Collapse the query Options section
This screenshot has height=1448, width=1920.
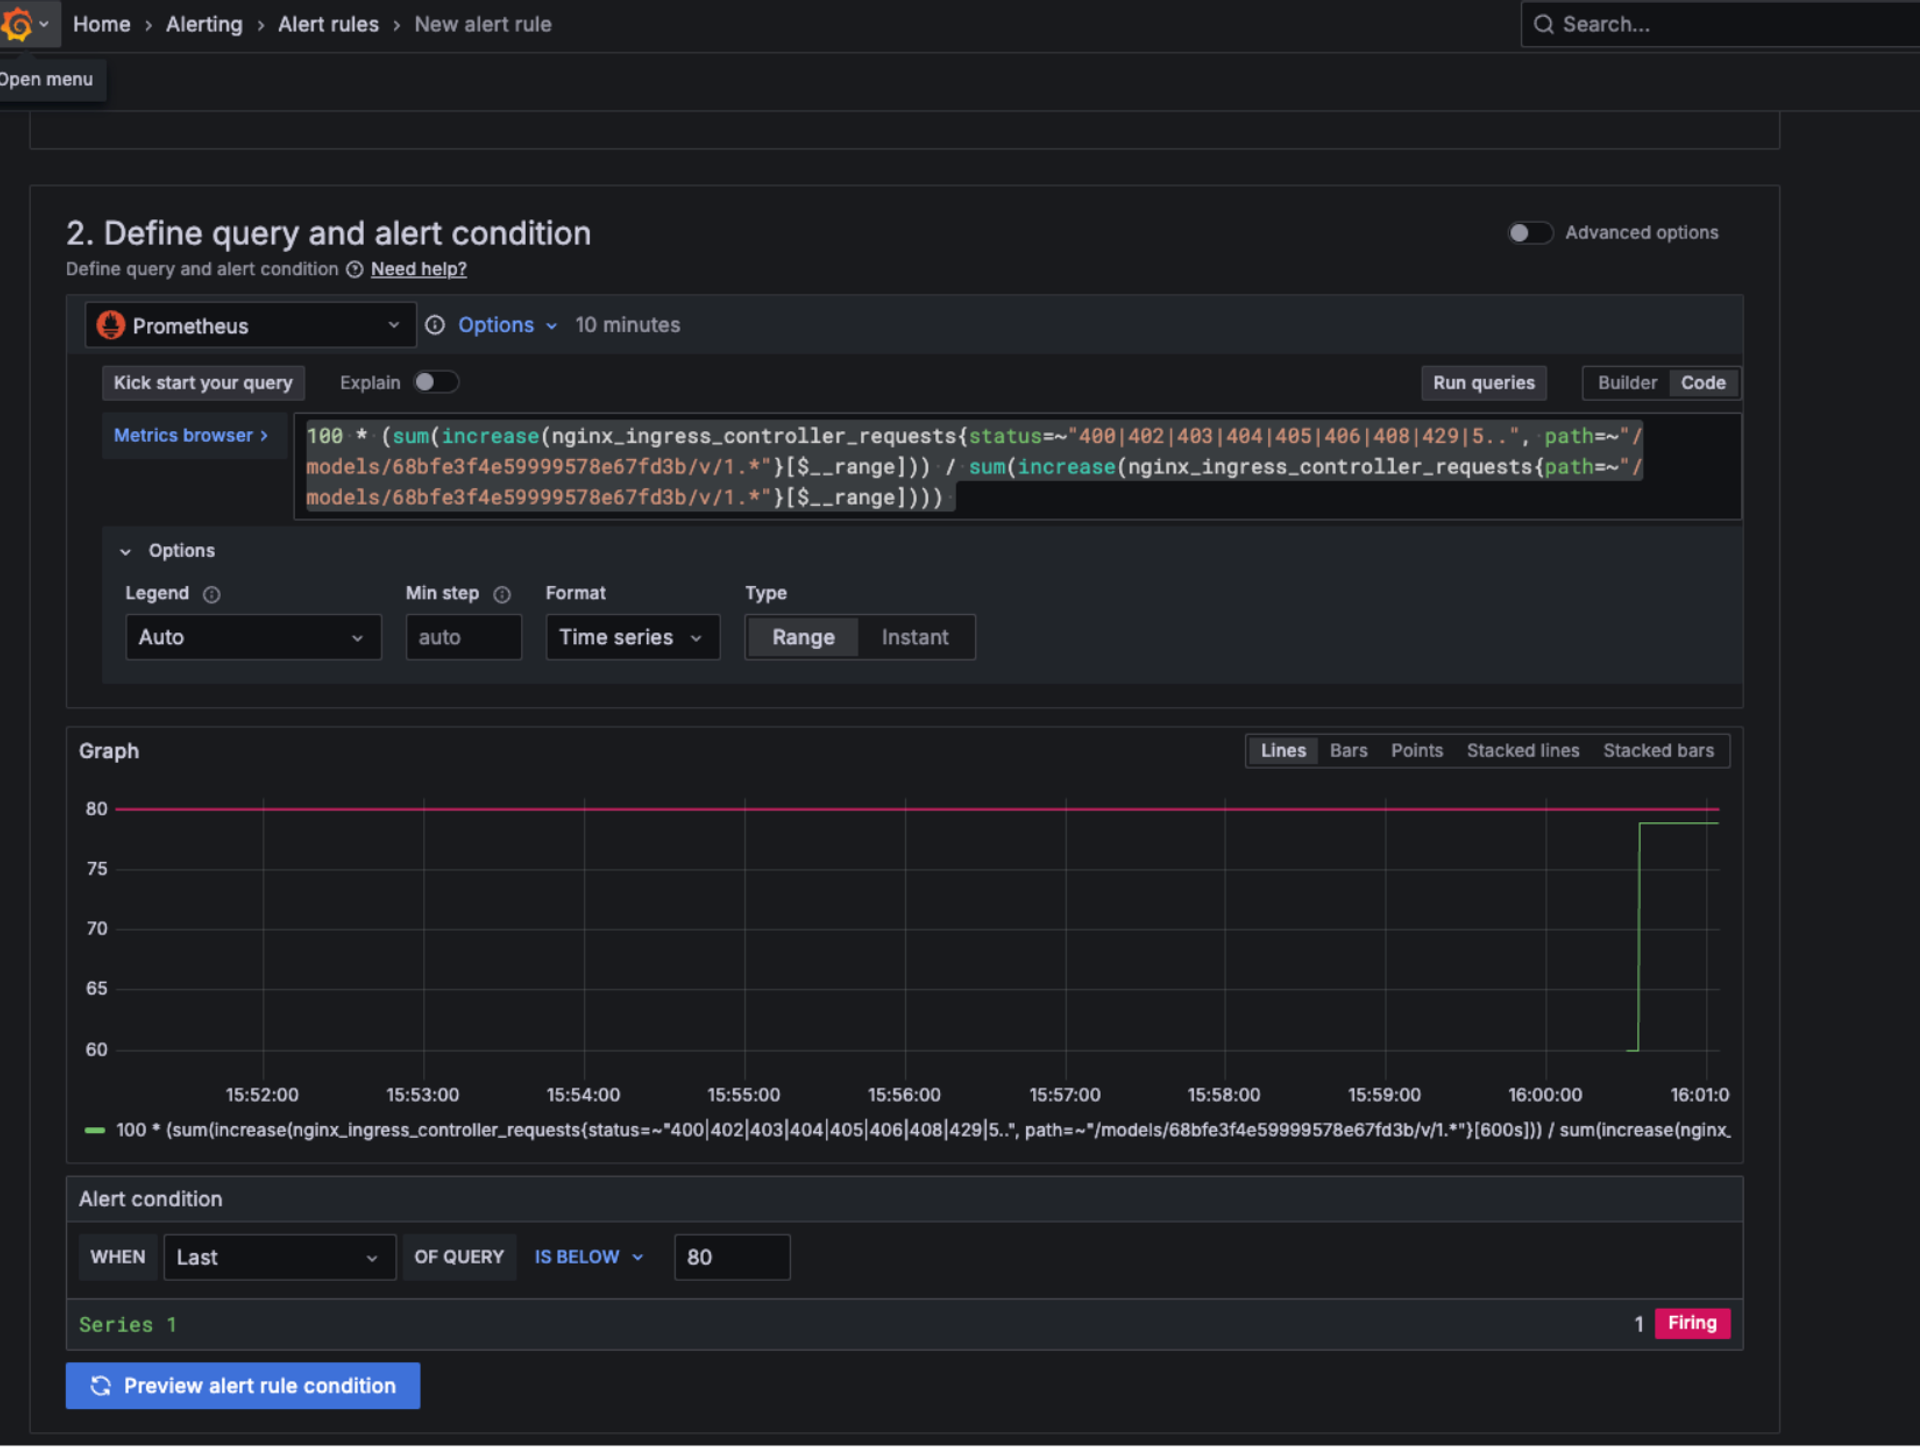click(126, 551)
